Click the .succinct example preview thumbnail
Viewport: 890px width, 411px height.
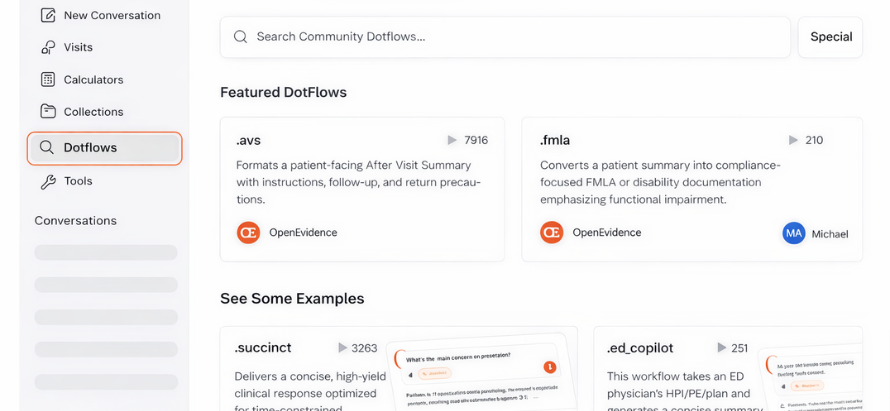(x=482, y=372)
